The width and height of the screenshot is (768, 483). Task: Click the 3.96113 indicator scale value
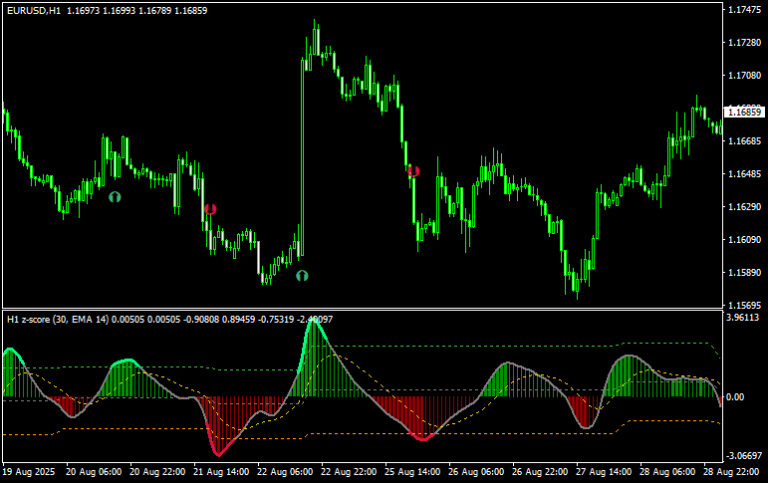[x=743, y=317]
